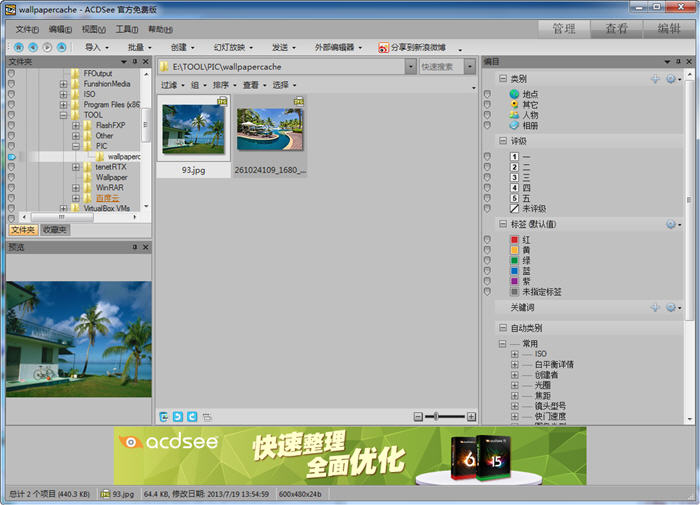This screenshot has width=700, height=505.
Task: Click the 未评级 (unrated) slash icon
Action: click(514, 207)
